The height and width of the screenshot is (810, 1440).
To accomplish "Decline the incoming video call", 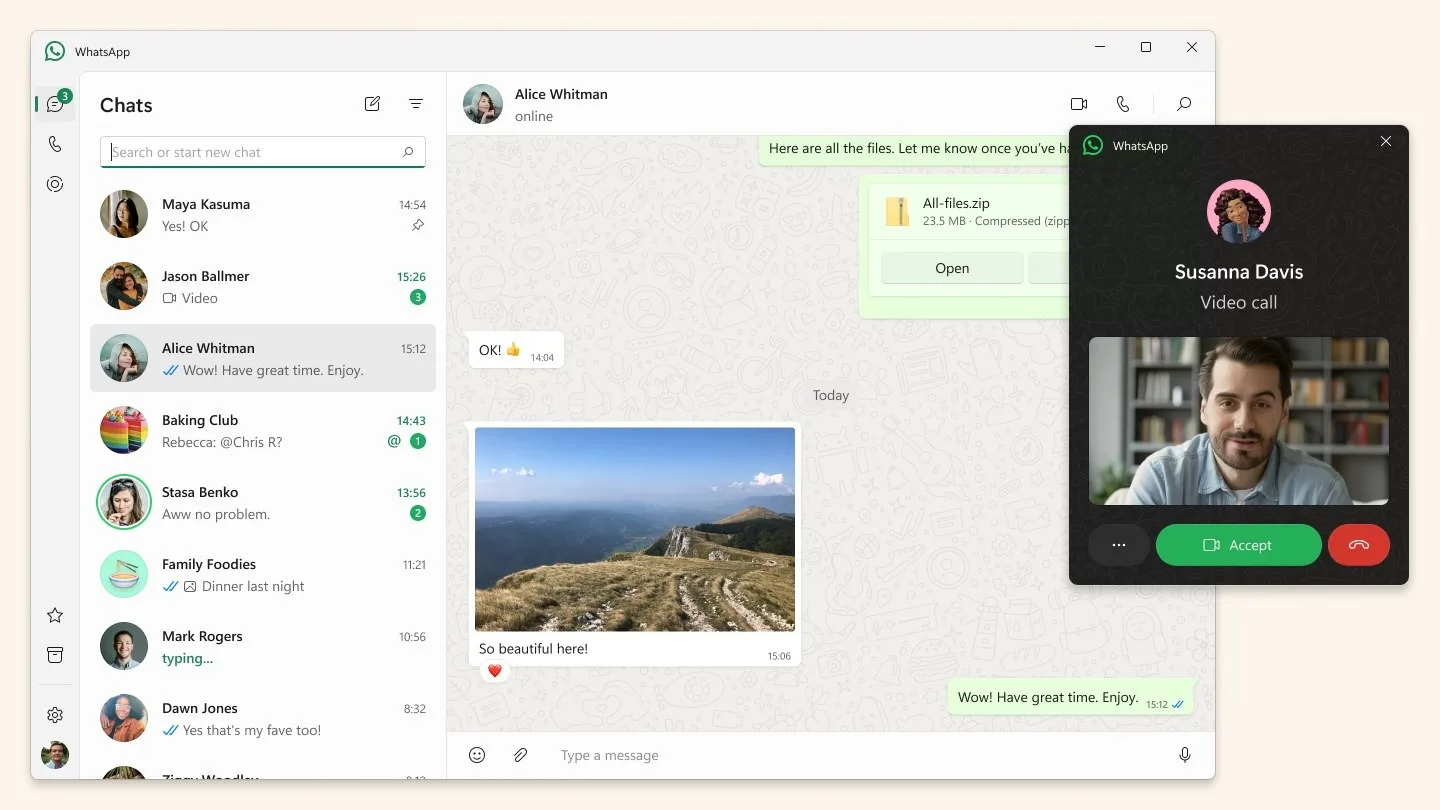I will point(1358,545).
